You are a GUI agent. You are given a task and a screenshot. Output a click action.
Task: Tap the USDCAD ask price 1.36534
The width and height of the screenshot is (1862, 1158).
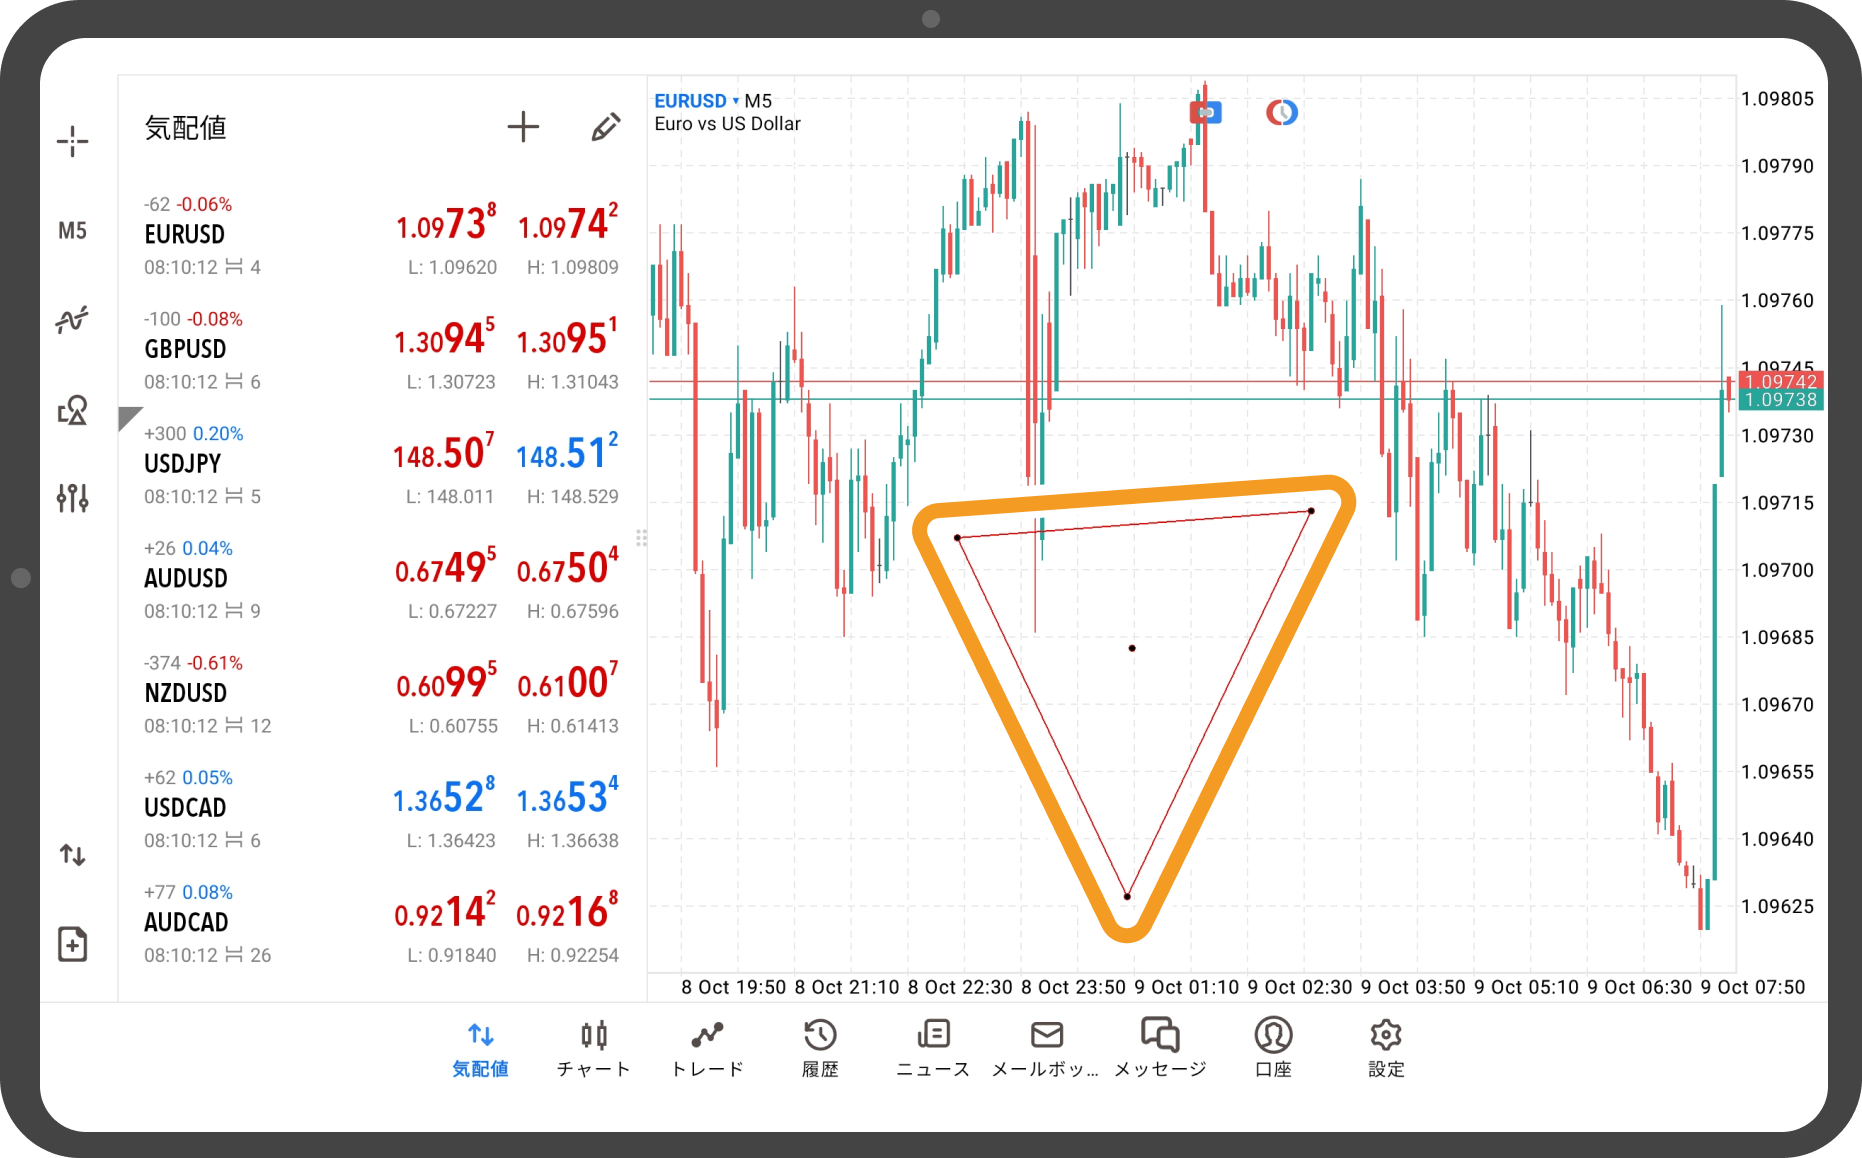click(567, 797)
